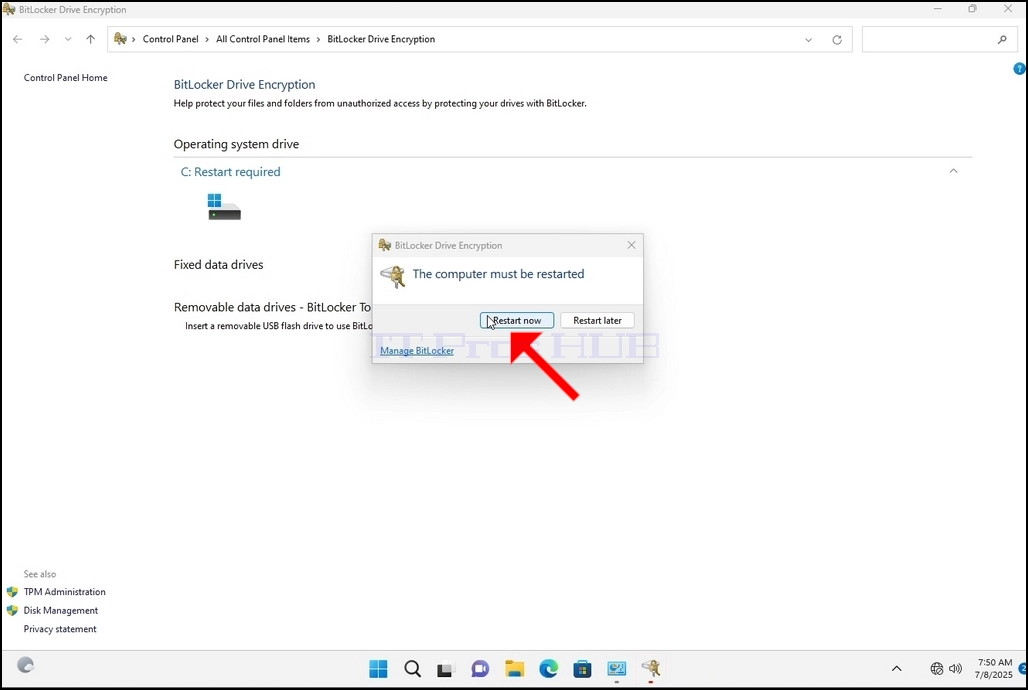
Task: Open Task View on the taskbar
Action: pyautogui.click(x=446, y=669)
